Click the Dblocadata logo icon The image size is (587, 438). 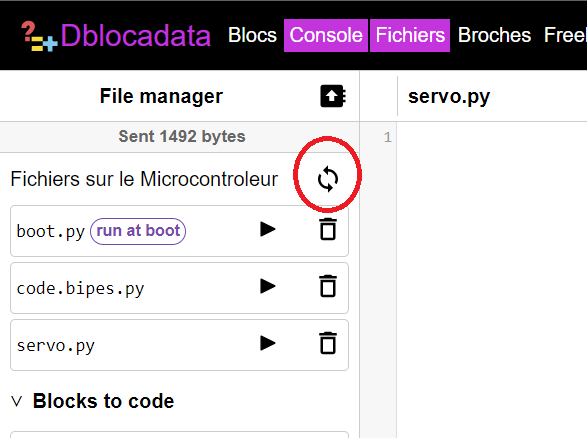(x=39, y=36)
